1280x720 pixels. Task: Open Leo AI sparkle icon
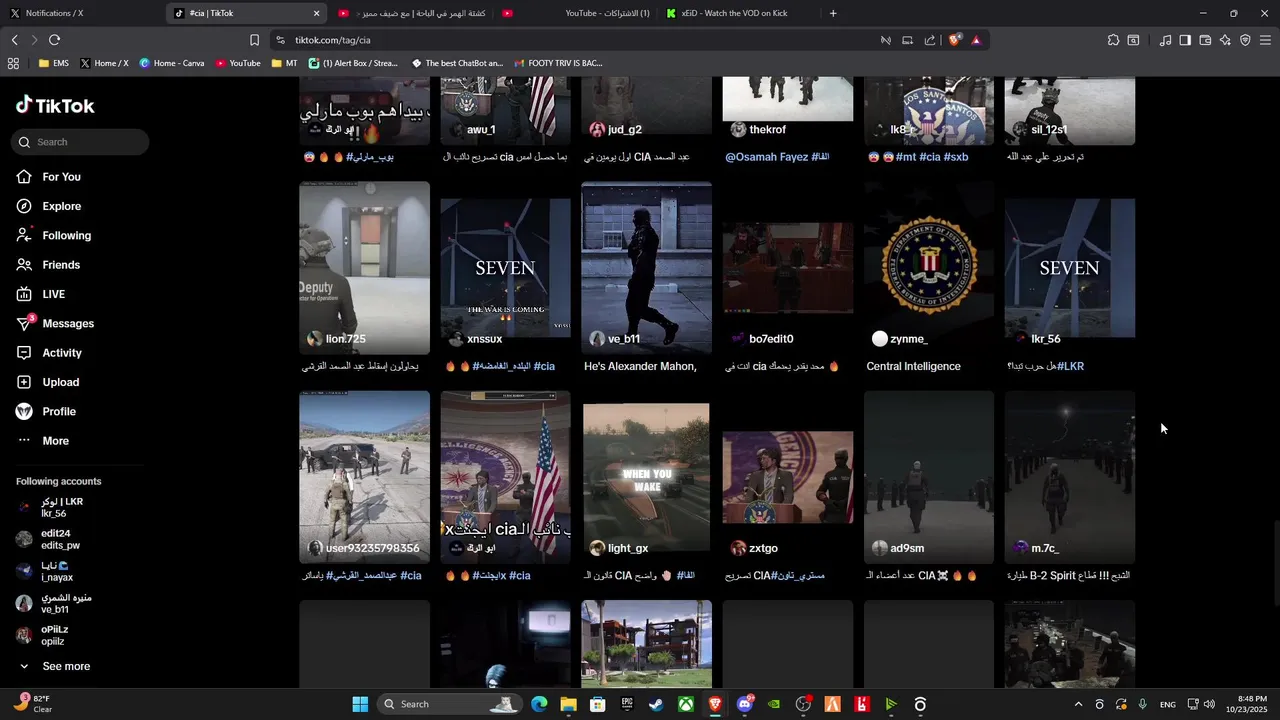(x=1225, y=40)
